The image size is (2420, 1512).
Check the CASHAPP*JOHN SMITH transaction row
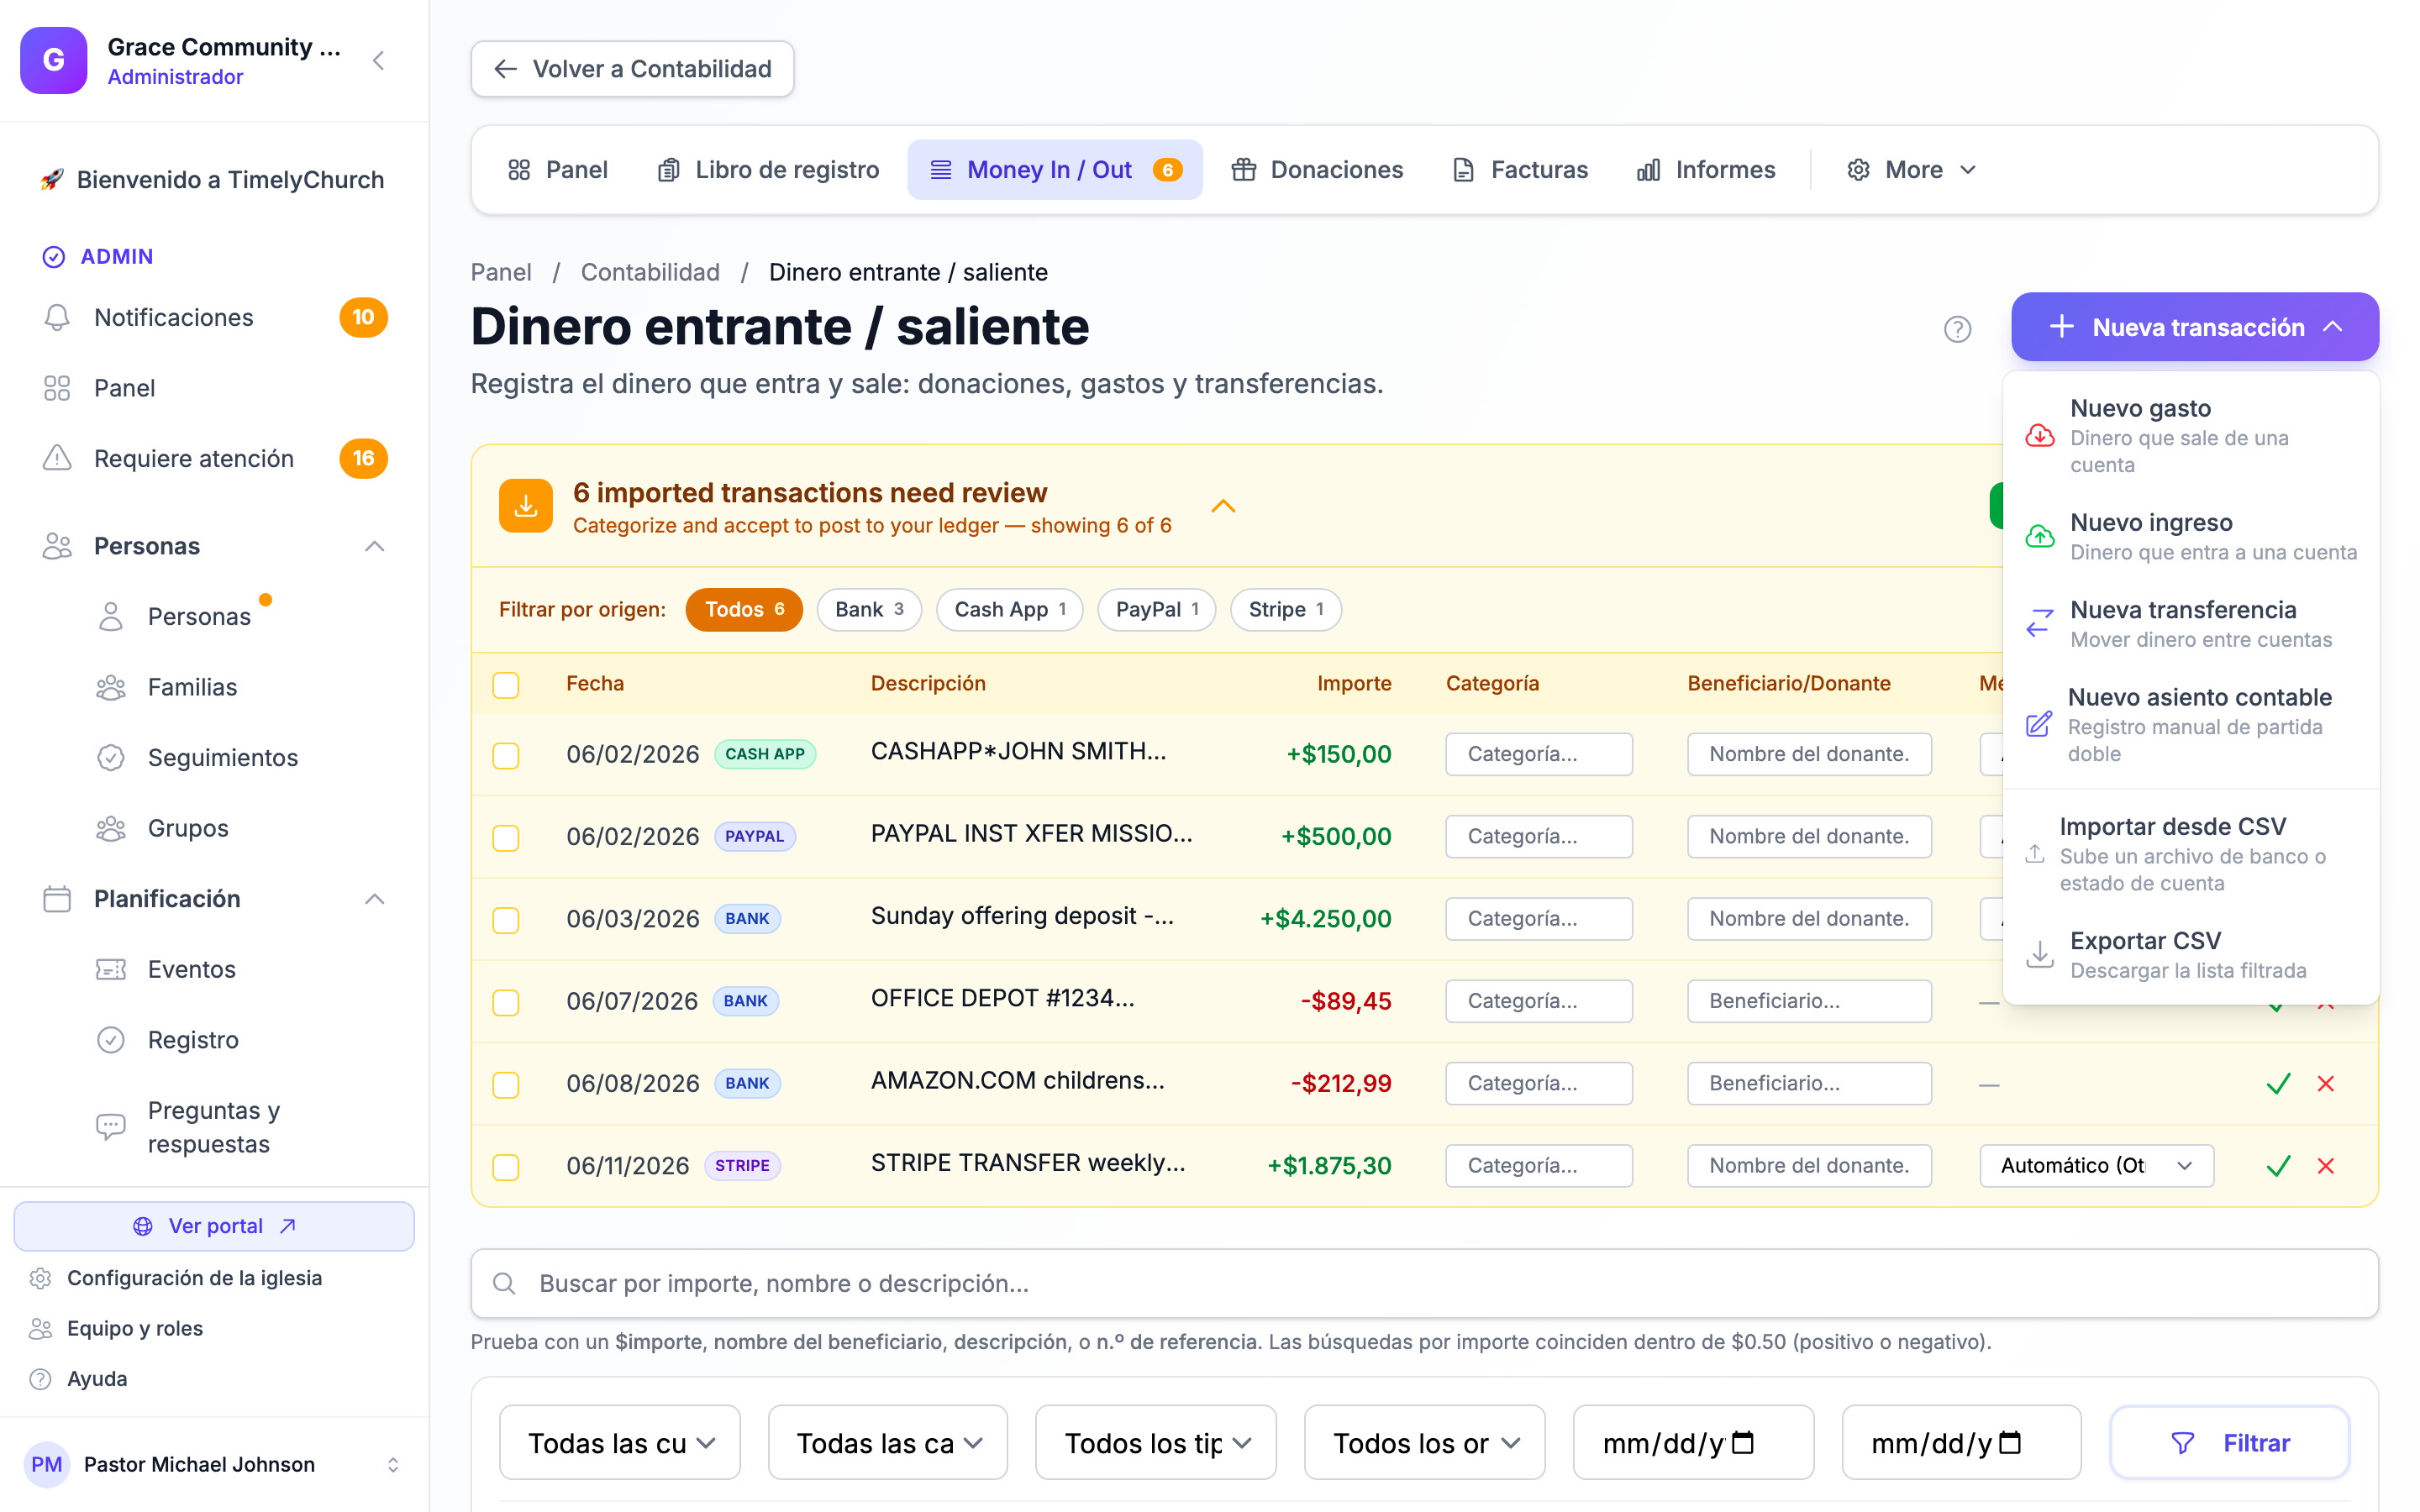tap(506, 755)
